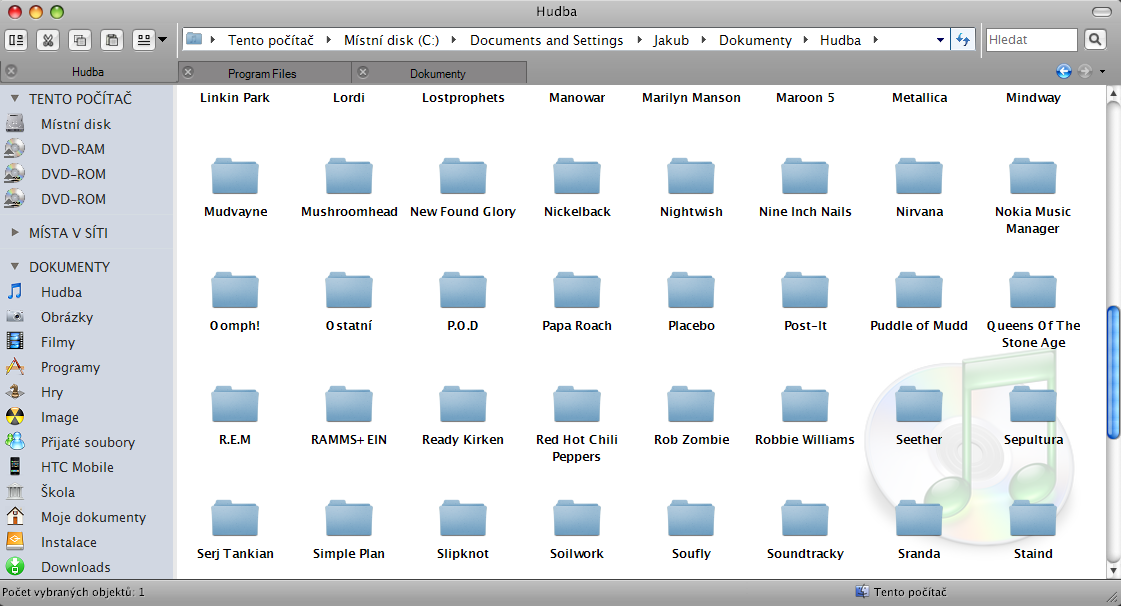Expand the arrow after Místní disk (C:)
The height and width of the screenshot is (606, 1121).
[x=453, y=40]
